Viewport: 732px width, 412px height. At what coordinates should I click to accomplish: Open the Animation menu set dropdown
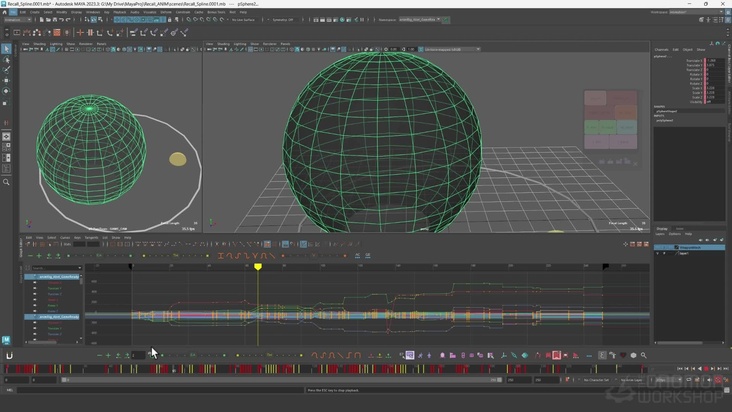coord(18,20)
